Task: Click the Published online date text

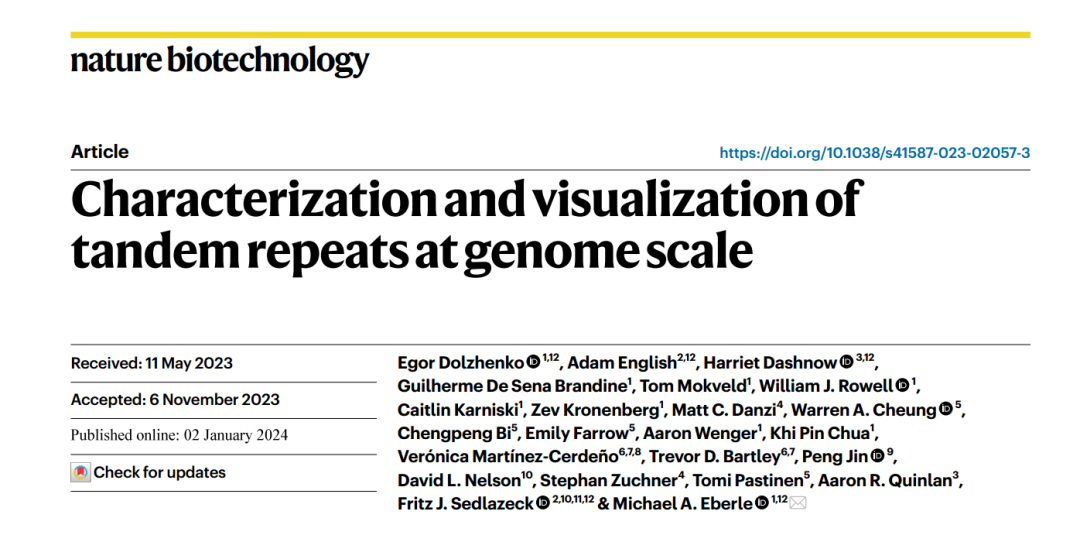Action: [x=179, y=435]
